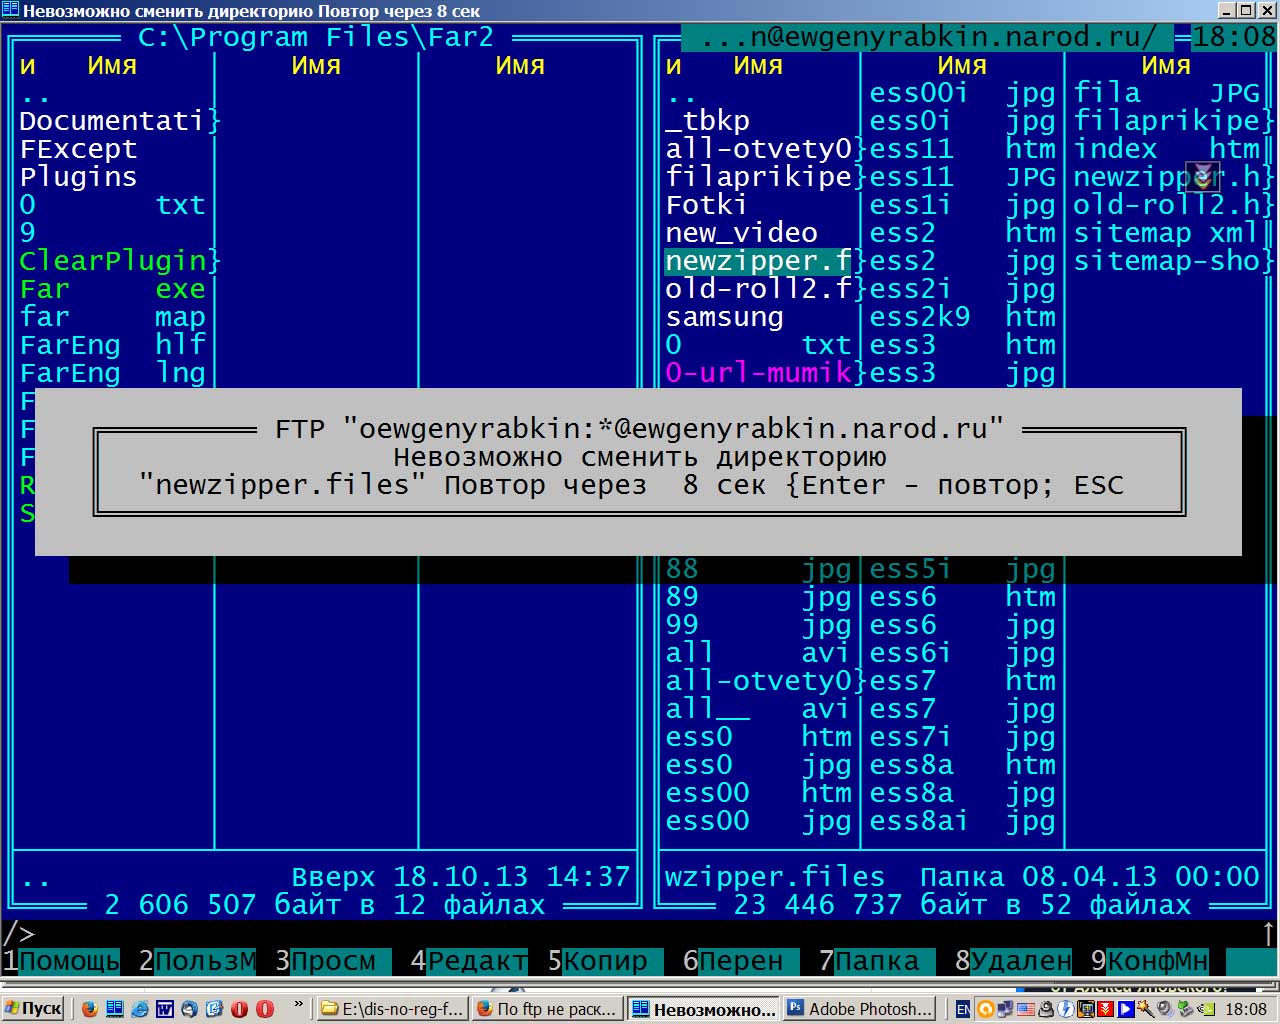Start Microsoft Word from Quick Launch
The width and height of the screenshot is (1280, 1024).
click(165, 1009)
